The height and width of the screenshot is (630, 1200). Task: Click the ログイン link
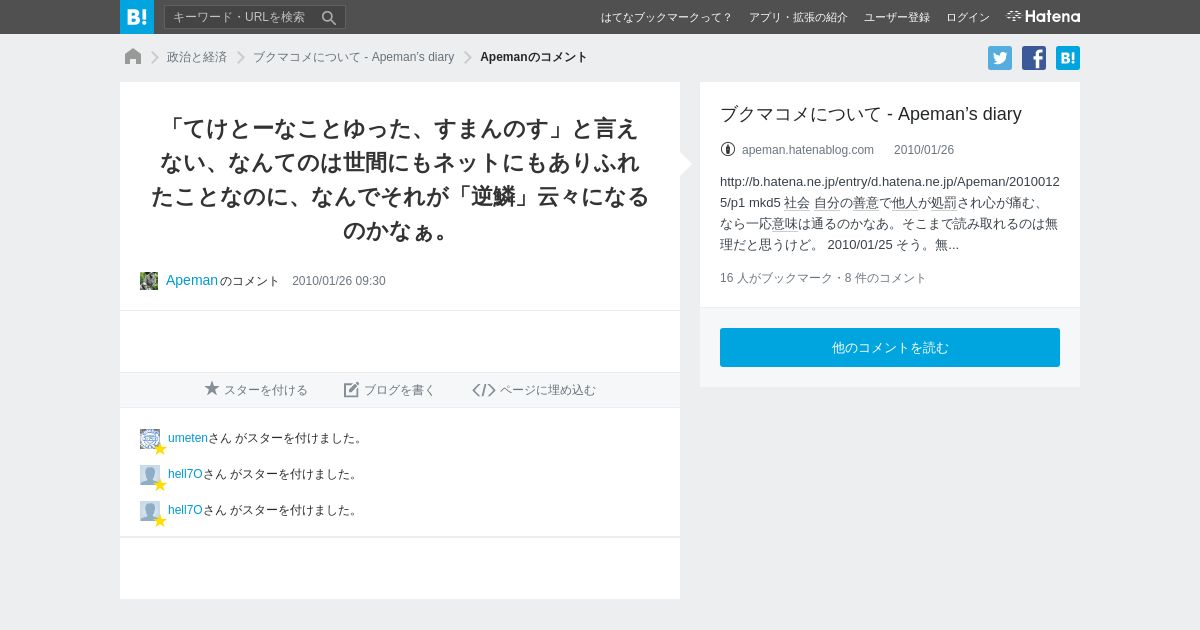[968, 17]
